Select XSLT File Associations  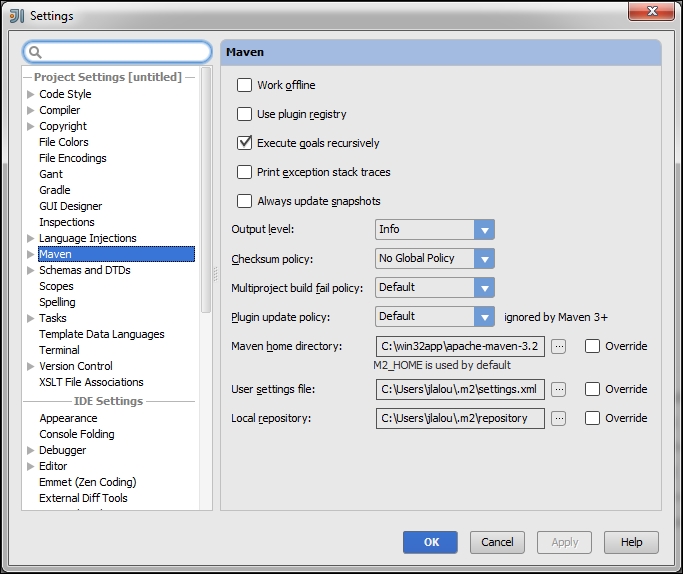[x=91, y=382]
